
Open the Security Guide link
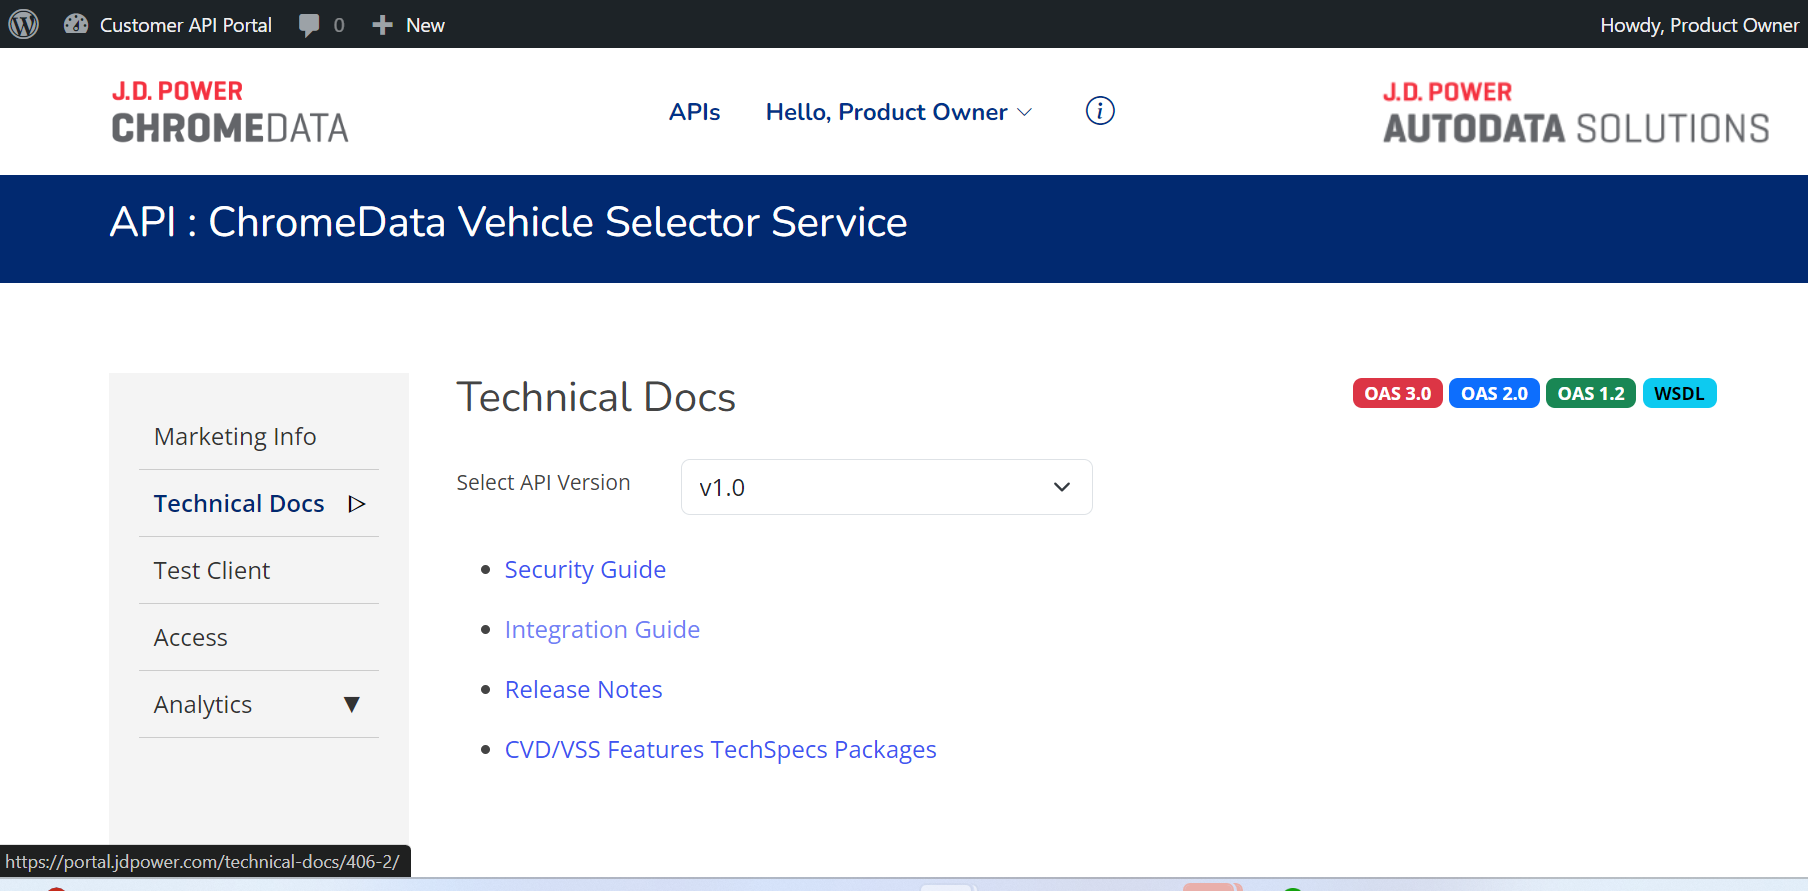click(x=585, y=570)
